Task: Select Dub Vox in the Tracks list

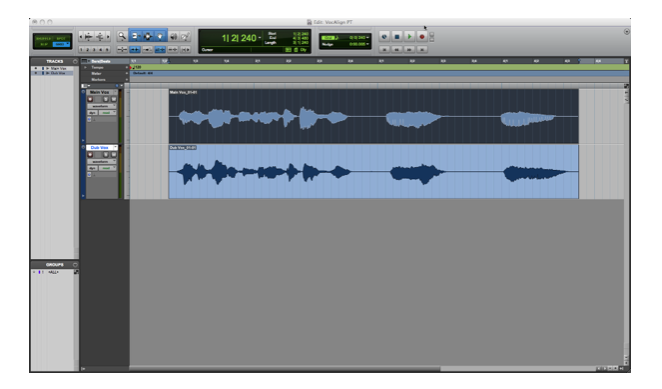Action: (58, 73)
